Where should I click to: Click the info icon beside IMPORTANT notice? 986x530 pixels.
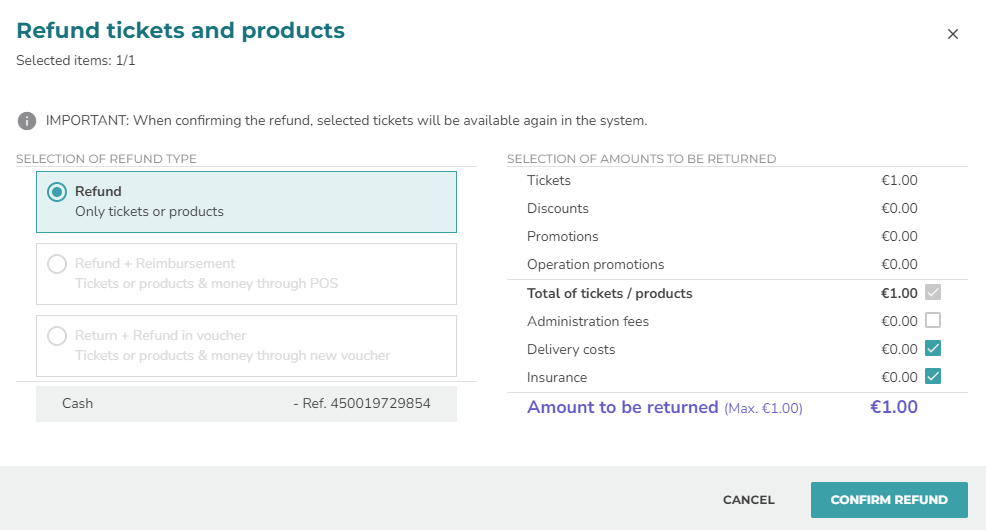[x=26, y=121]
